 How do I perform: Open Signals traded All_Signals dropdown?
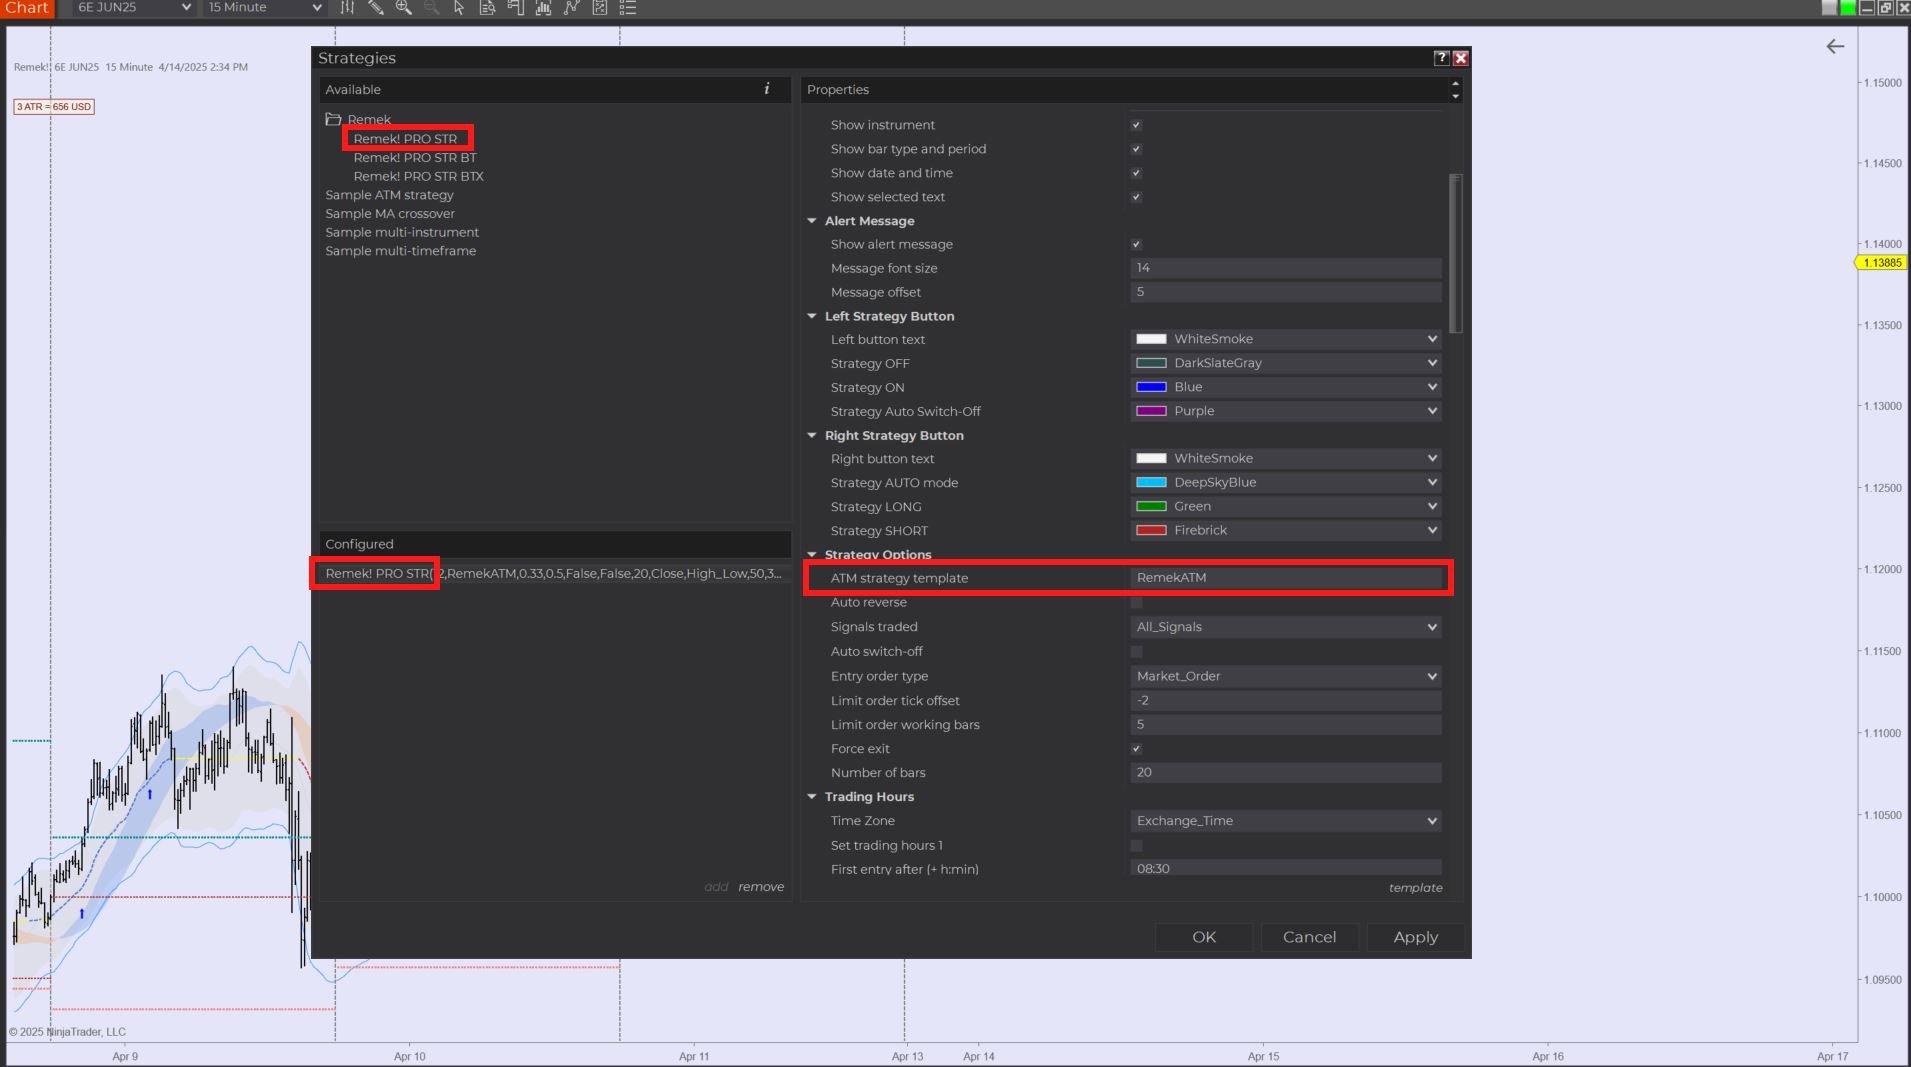point(1286,627)
